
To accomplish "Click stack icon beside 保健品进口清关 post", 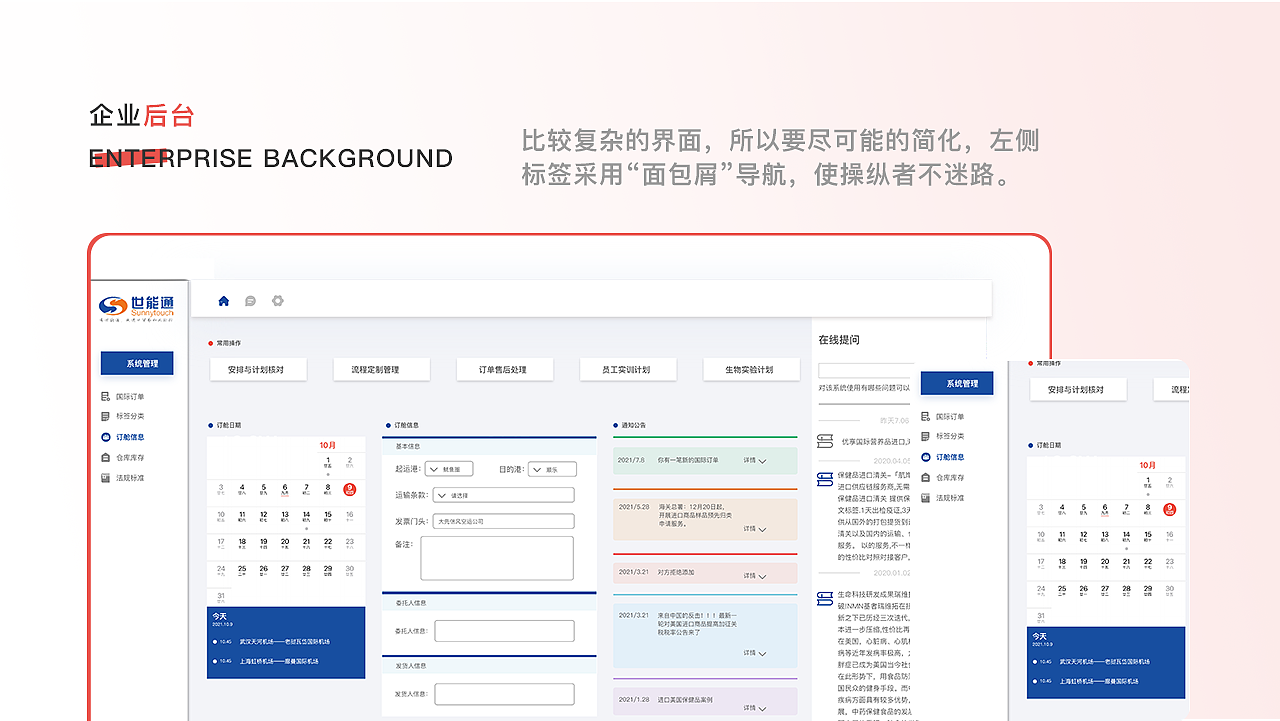I will (x=825, y=479).
